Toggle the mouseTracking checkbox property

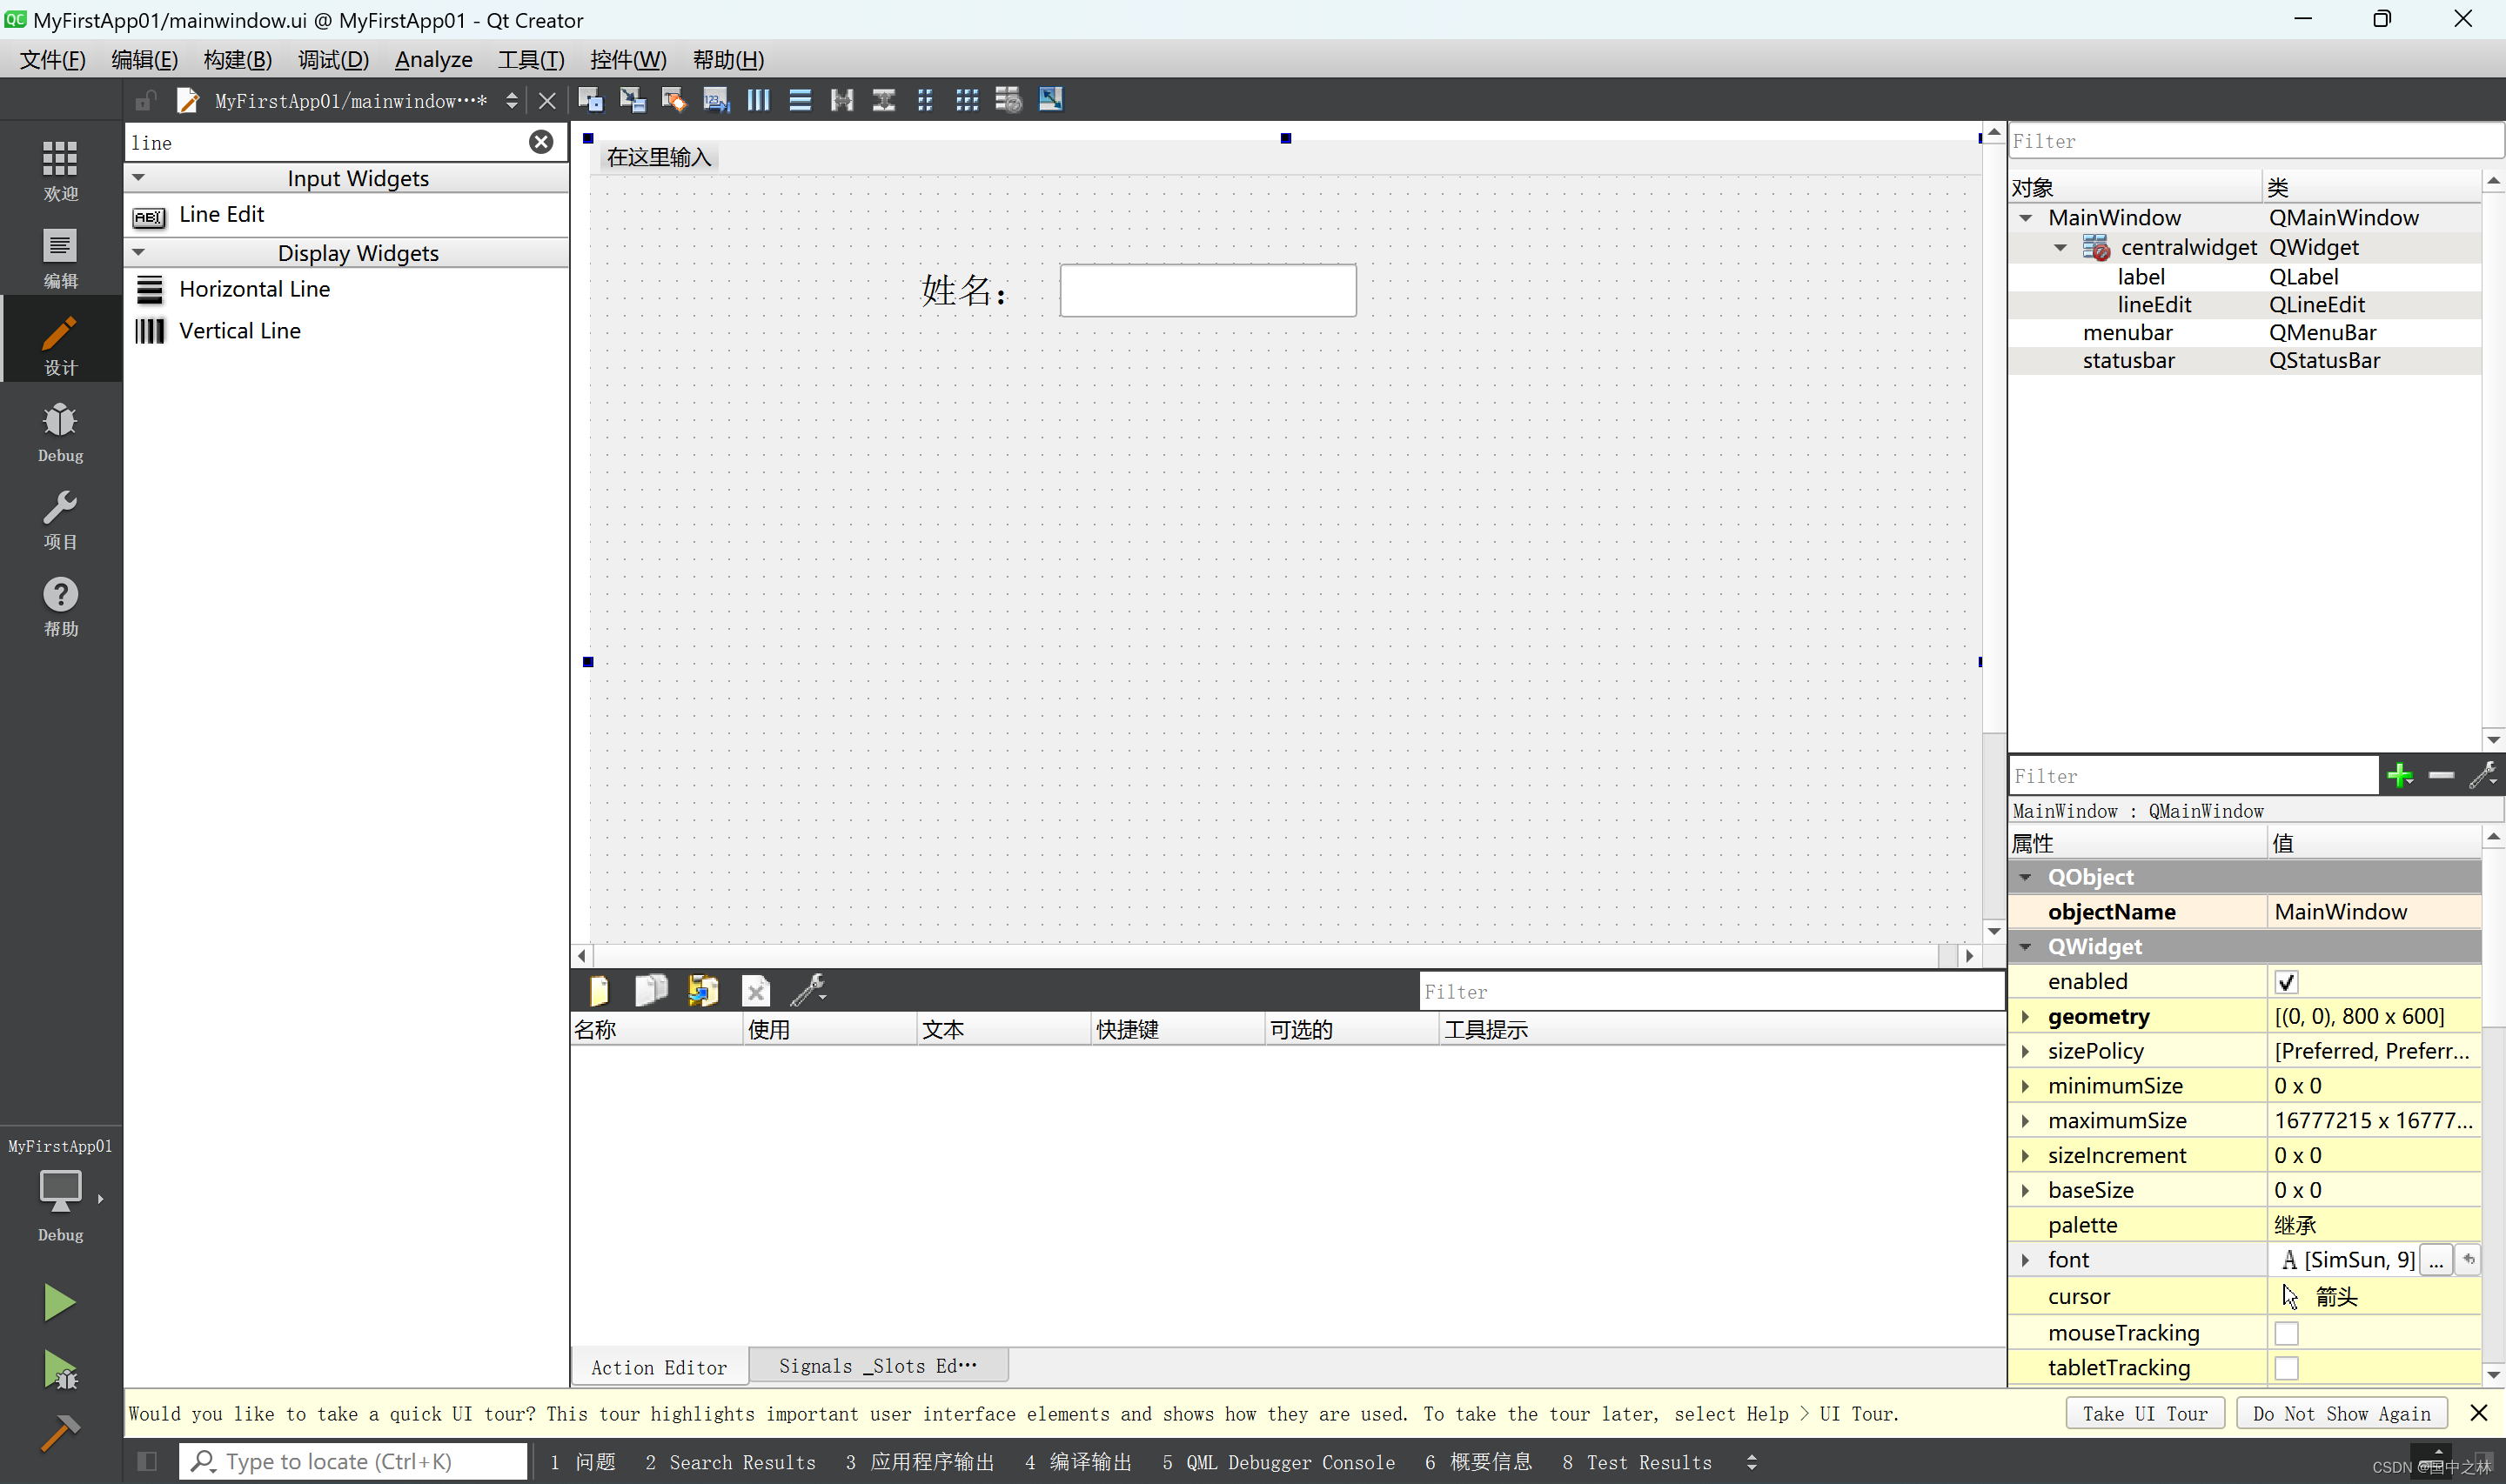tap(2287, 1332)
